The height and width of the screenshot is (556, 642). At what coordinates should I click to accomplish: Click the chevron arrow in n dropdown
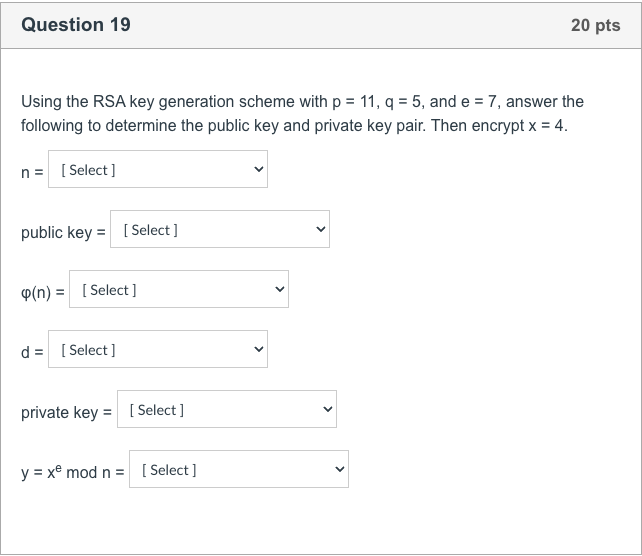pyautogui.click(x=258, y=169)
